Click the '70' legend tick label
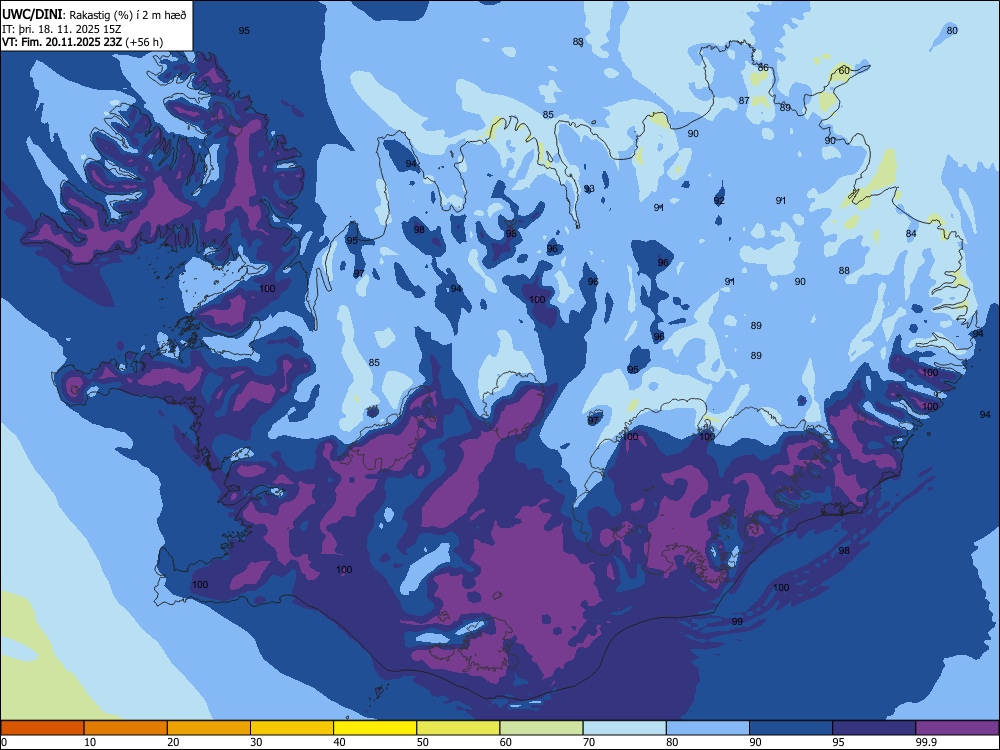The height and width of the screenshot is (750, 1000). pos(589,742)
